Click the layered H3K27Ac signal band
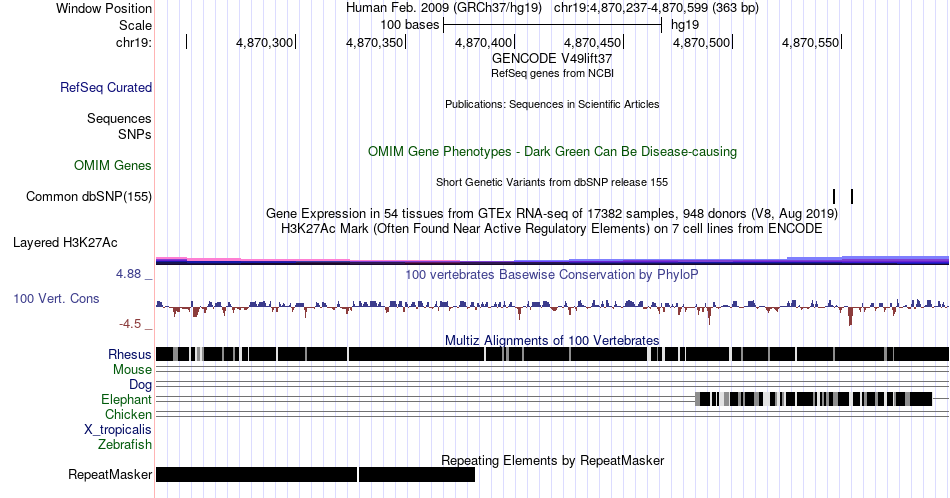 552,261
